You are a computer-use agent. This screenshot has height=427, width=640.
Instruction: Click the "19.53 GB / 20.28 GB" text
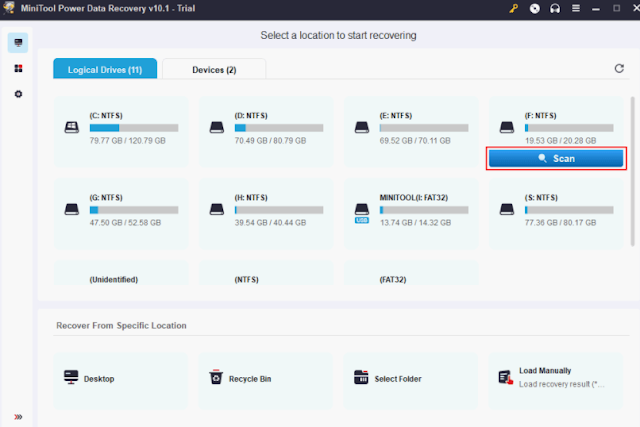click(560, 140)
